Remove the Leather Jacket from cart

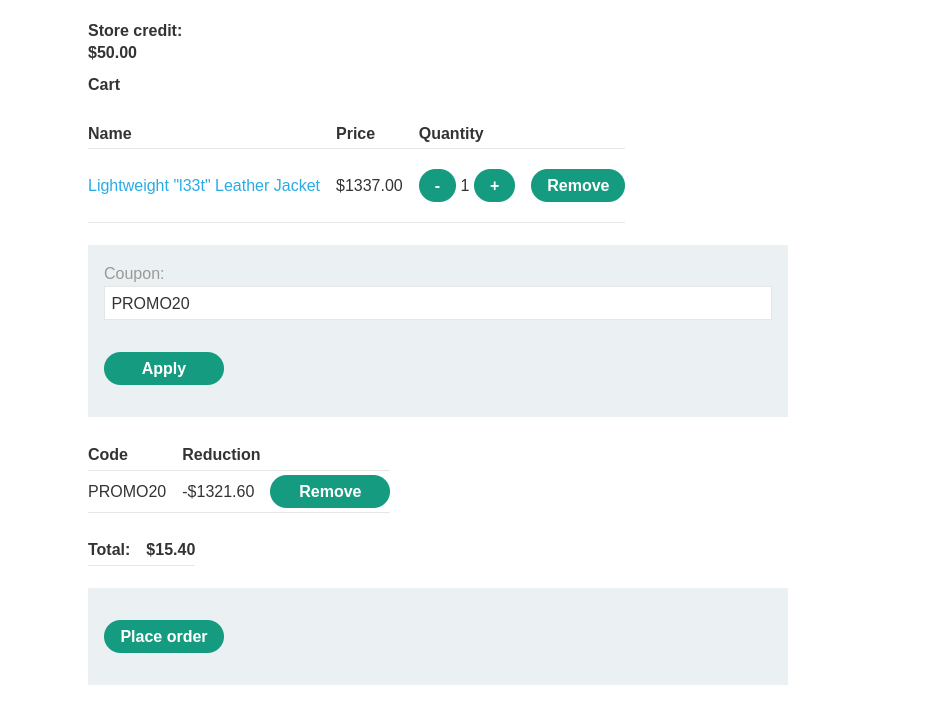point(577,186)
